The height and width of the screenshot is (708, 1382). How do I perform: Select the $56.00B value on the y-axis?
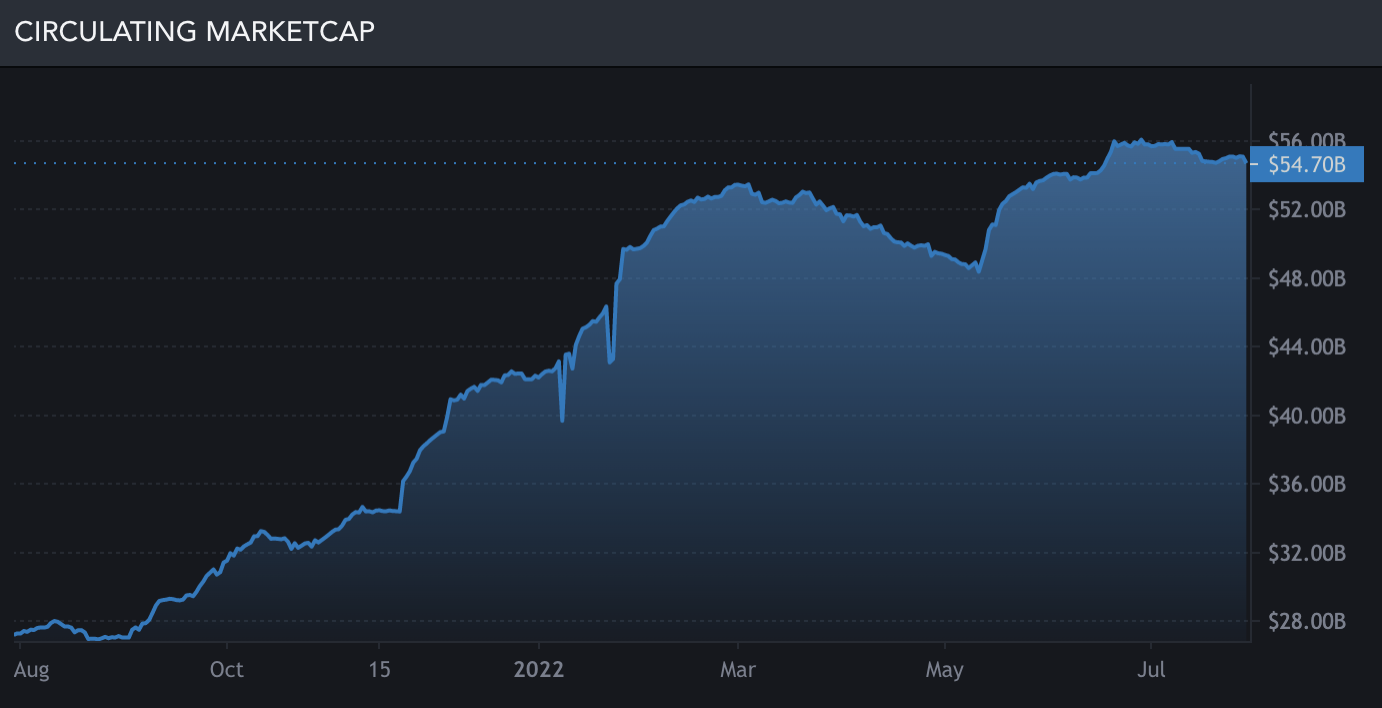1309,140
